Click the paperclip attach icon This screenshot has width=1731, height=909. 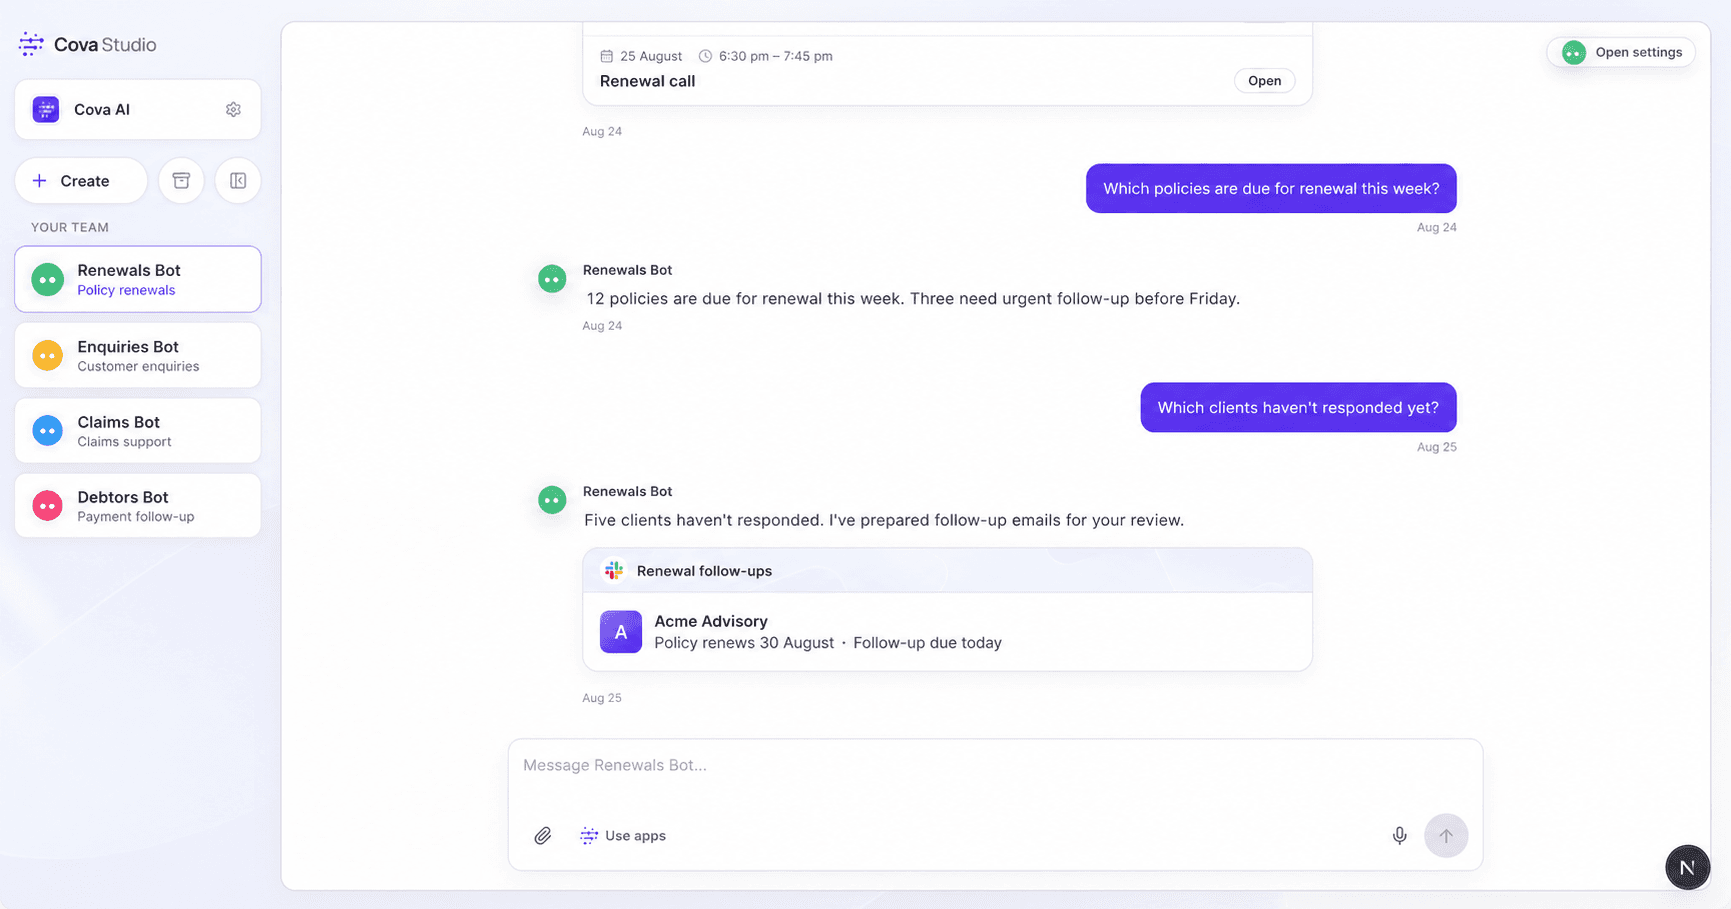(x=542, y=836)
